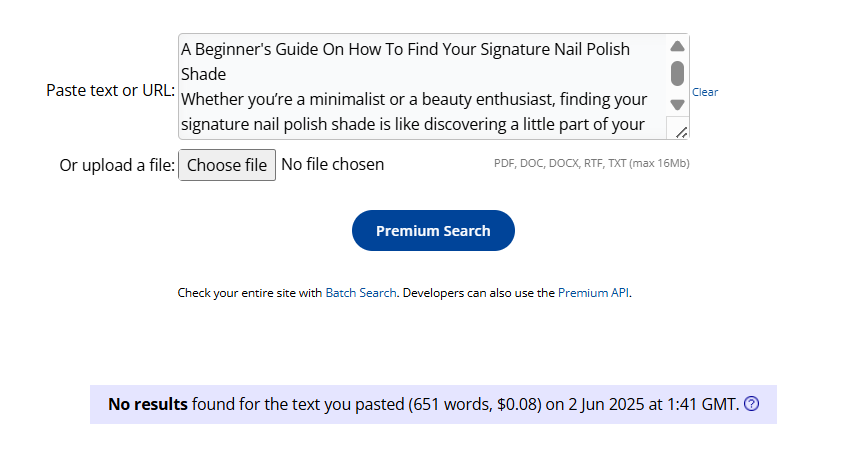Open the Choose file upload button
The height and width of the screenshot is (454, 858).
(x=227, y=165)
